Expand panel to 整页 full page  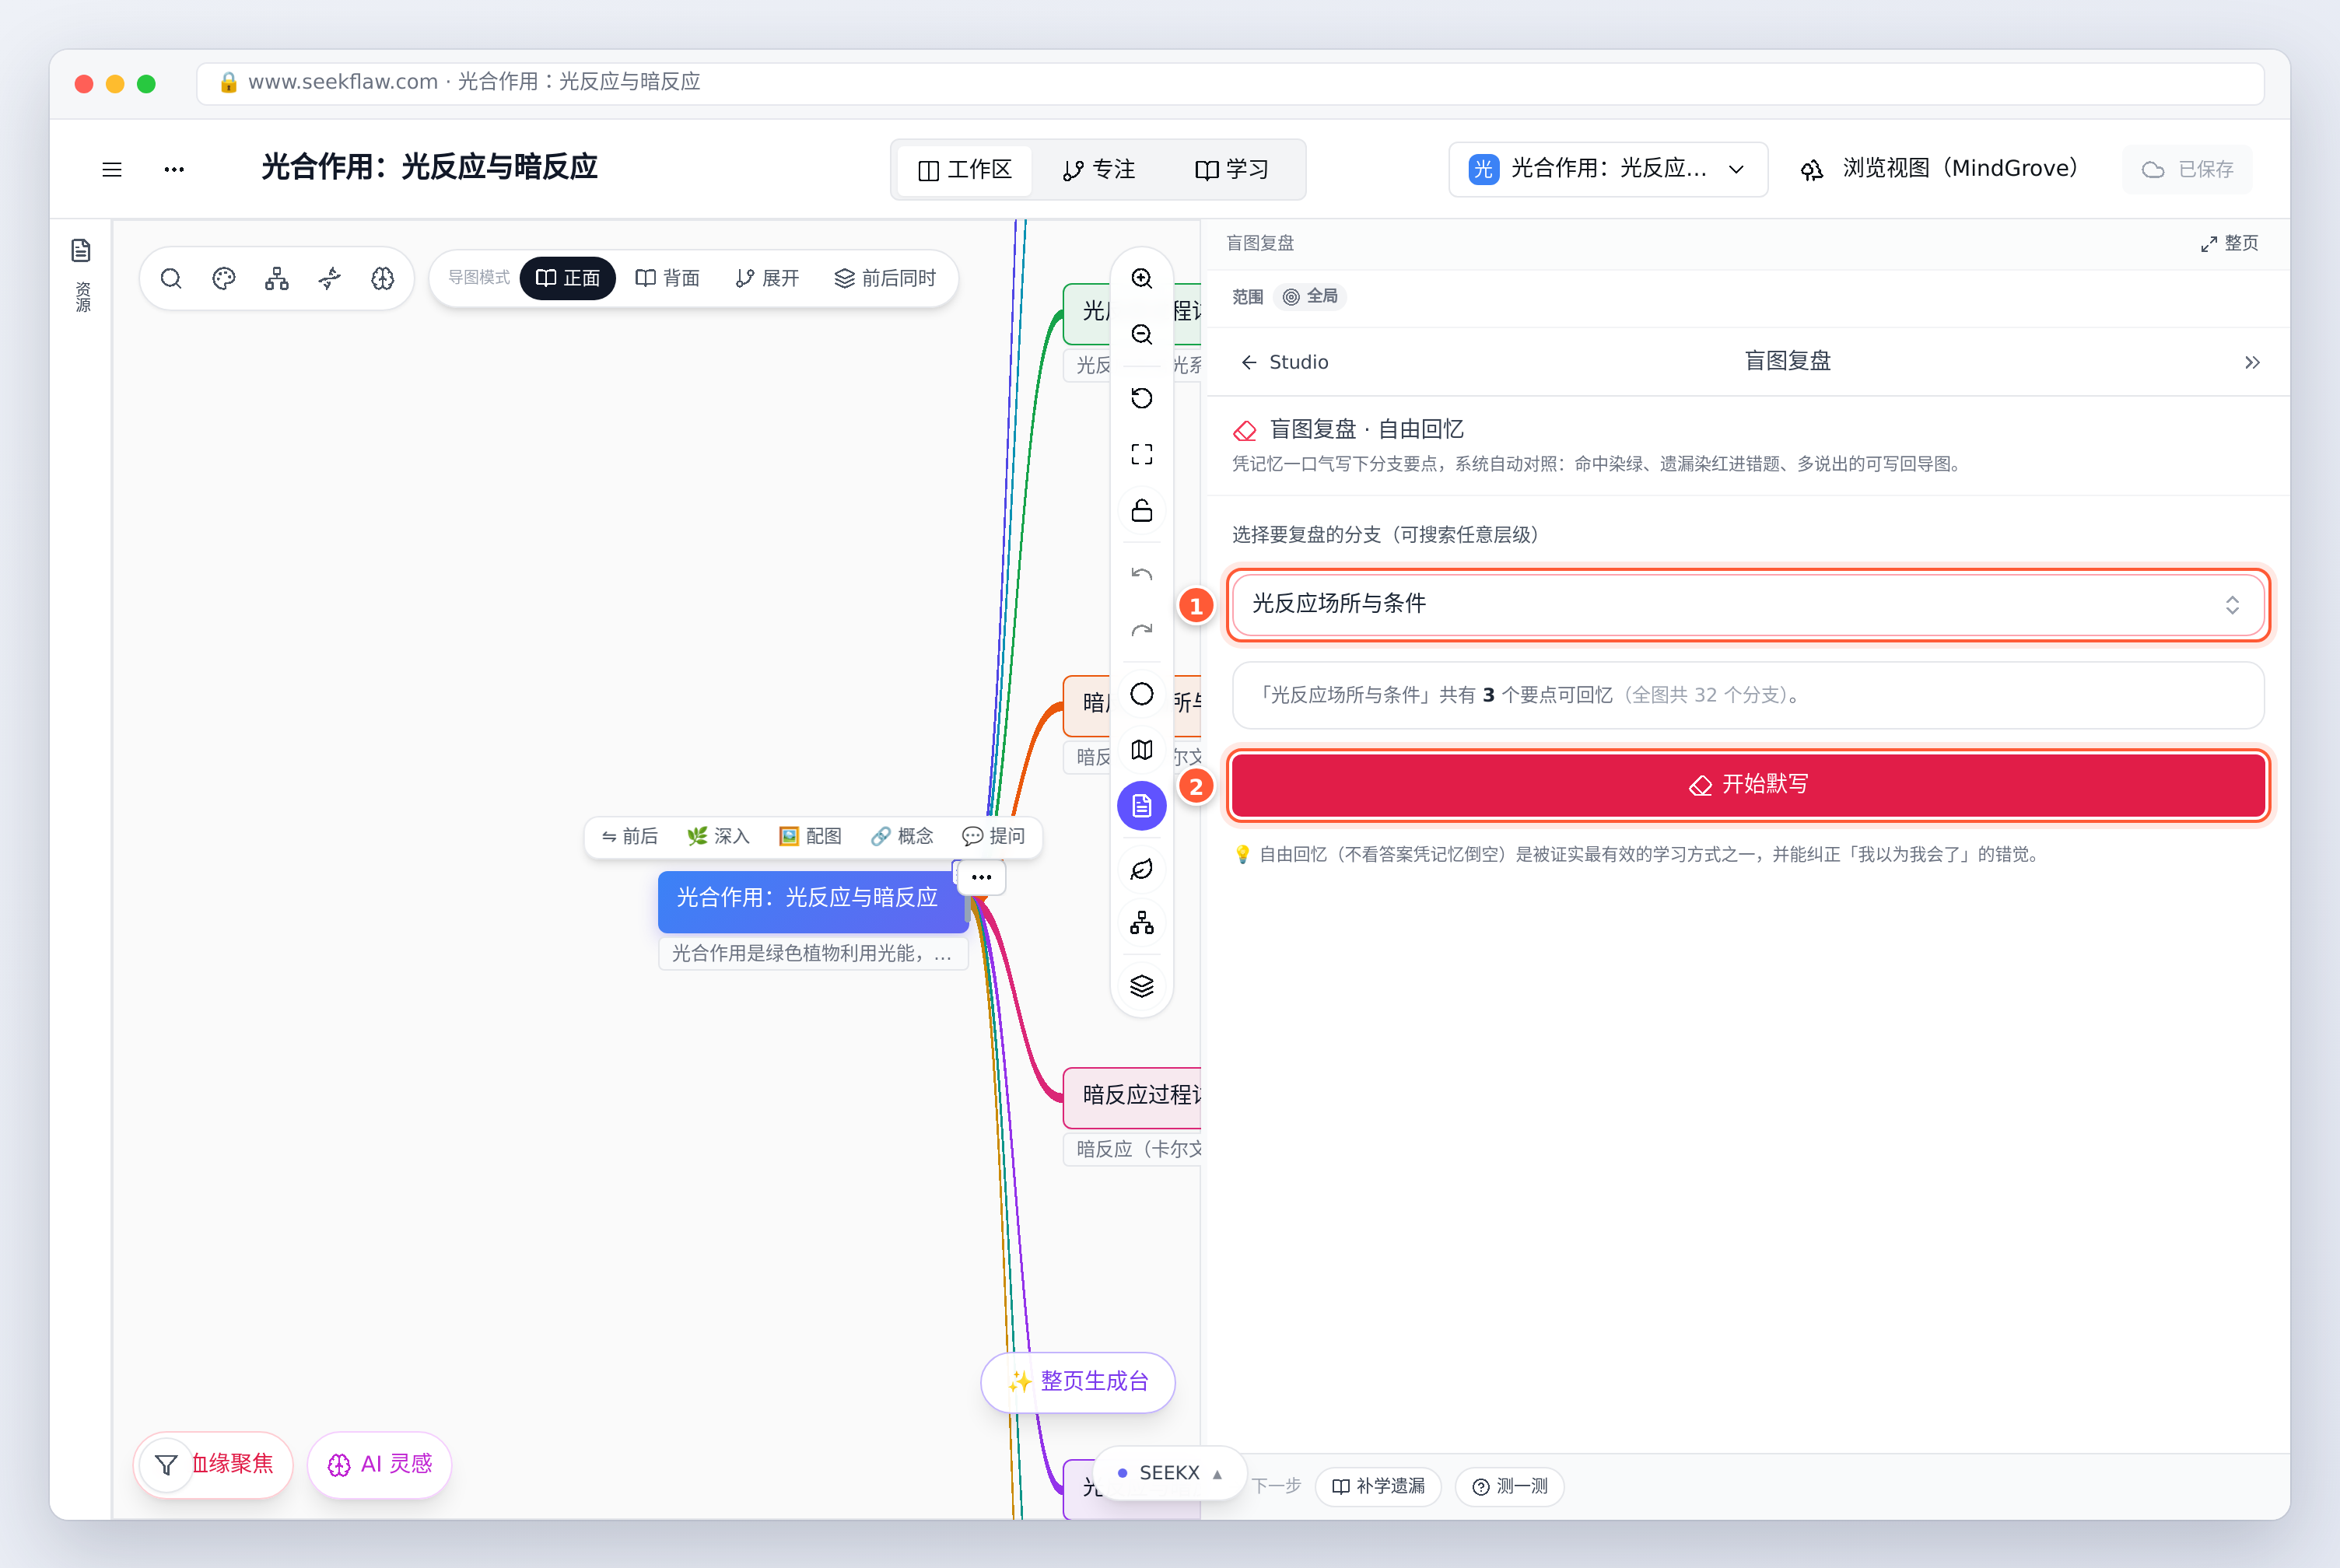(x=2229, y=243)
